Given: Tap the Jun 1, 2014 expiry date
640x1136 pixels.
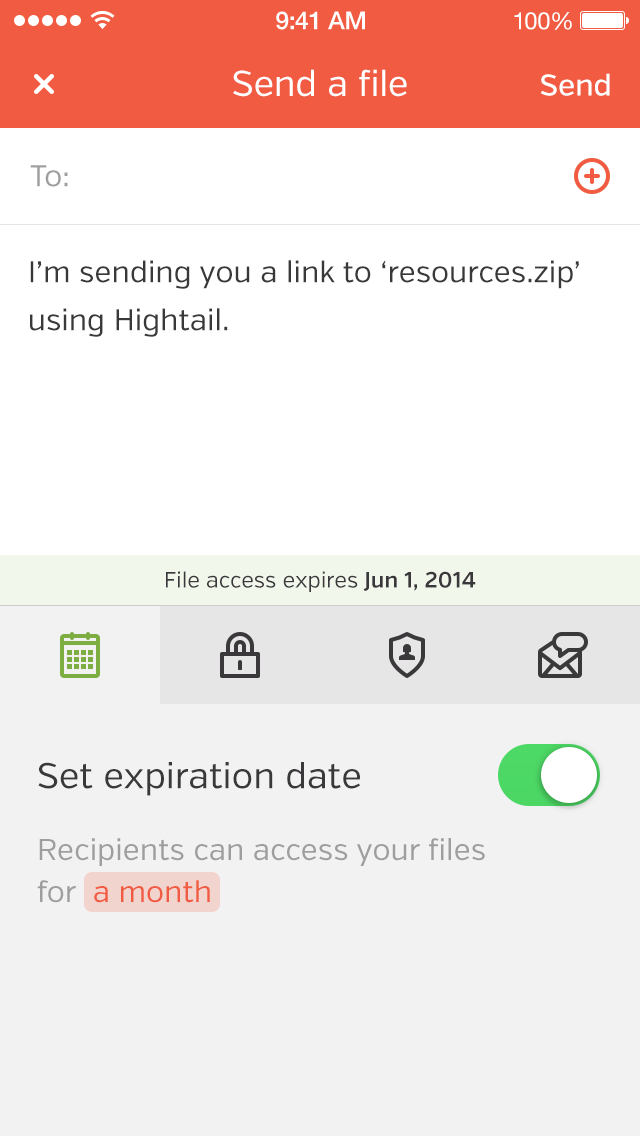Looking at the screenshot, I should click(x=420, y=580).
